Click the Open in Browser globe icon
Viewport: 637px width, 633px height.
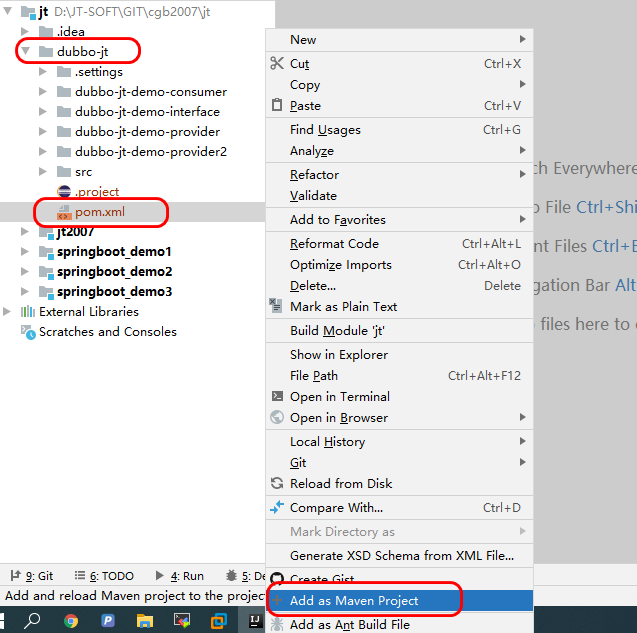[x=277, y=417]
